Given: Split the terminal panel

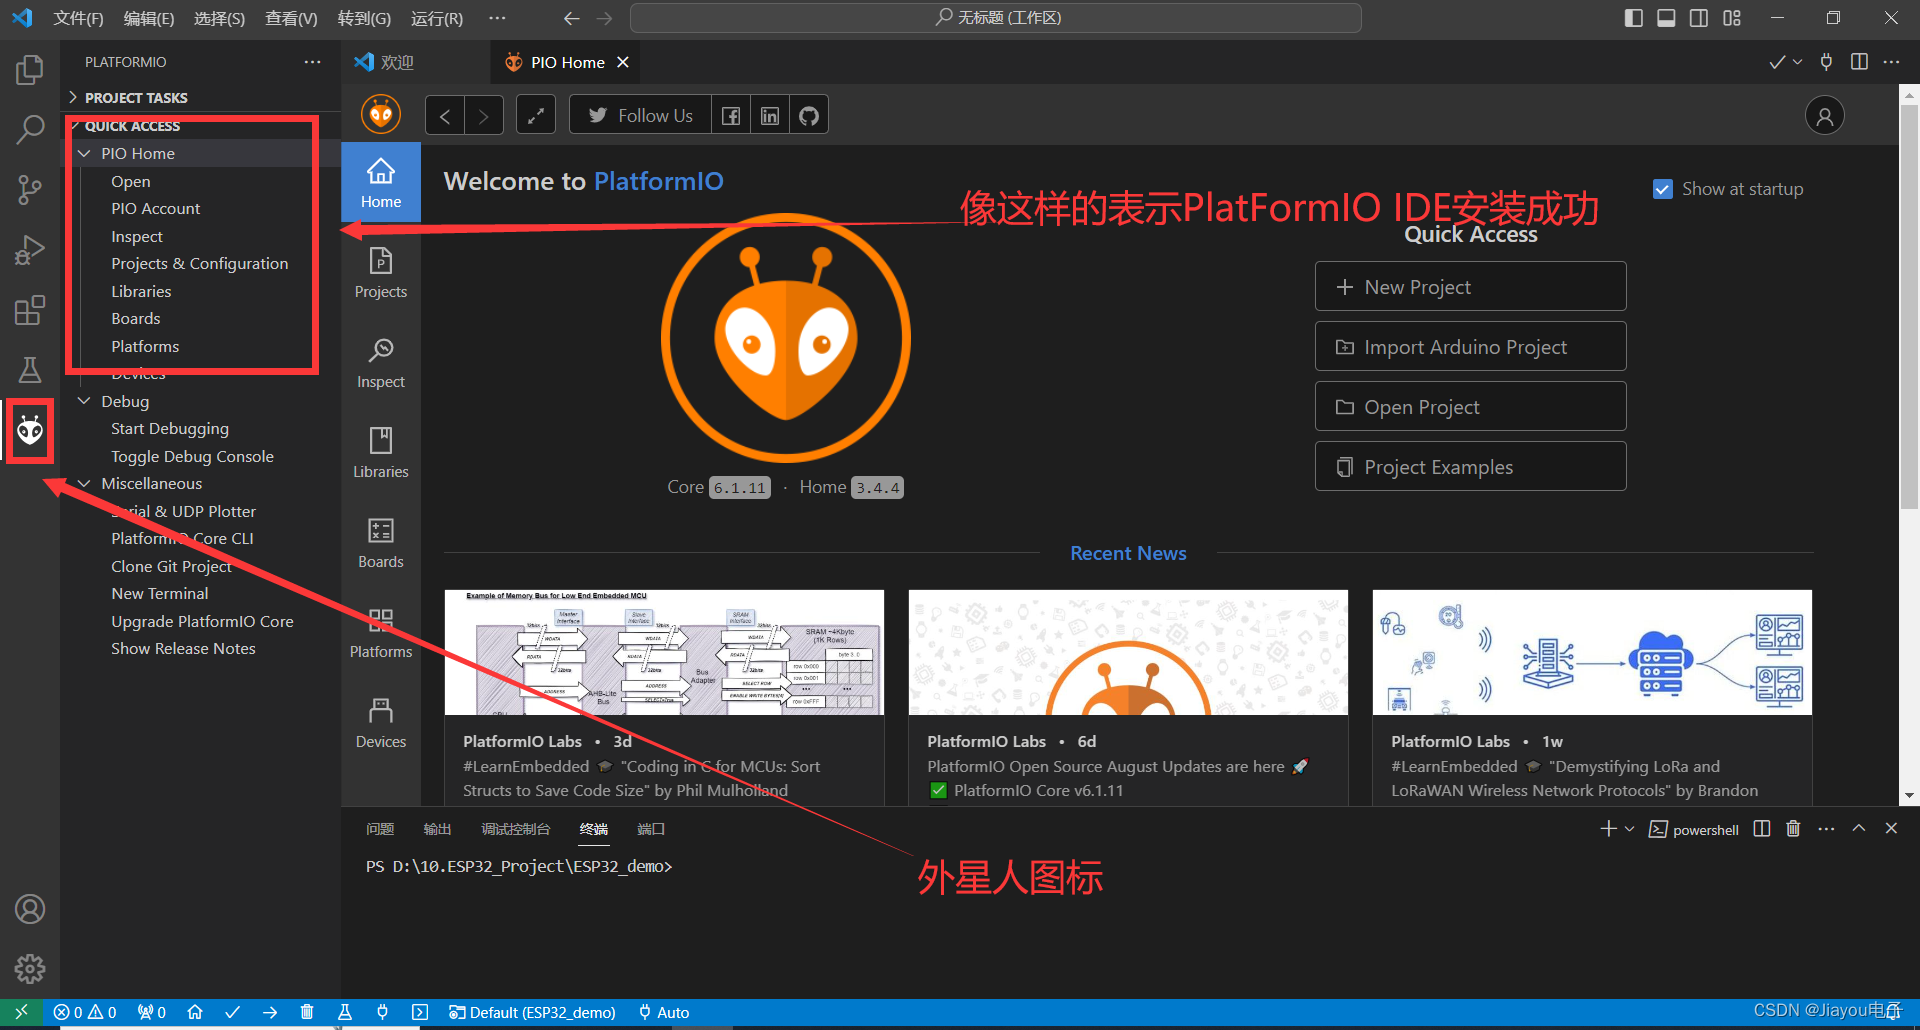Looking at the screenshot, I should (x=1762, y=829).
